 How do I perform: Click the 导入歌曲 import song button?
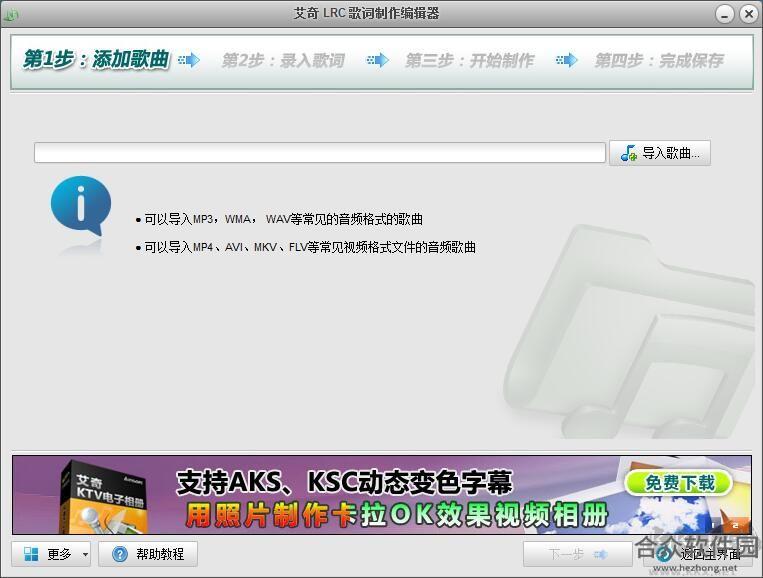659,153
